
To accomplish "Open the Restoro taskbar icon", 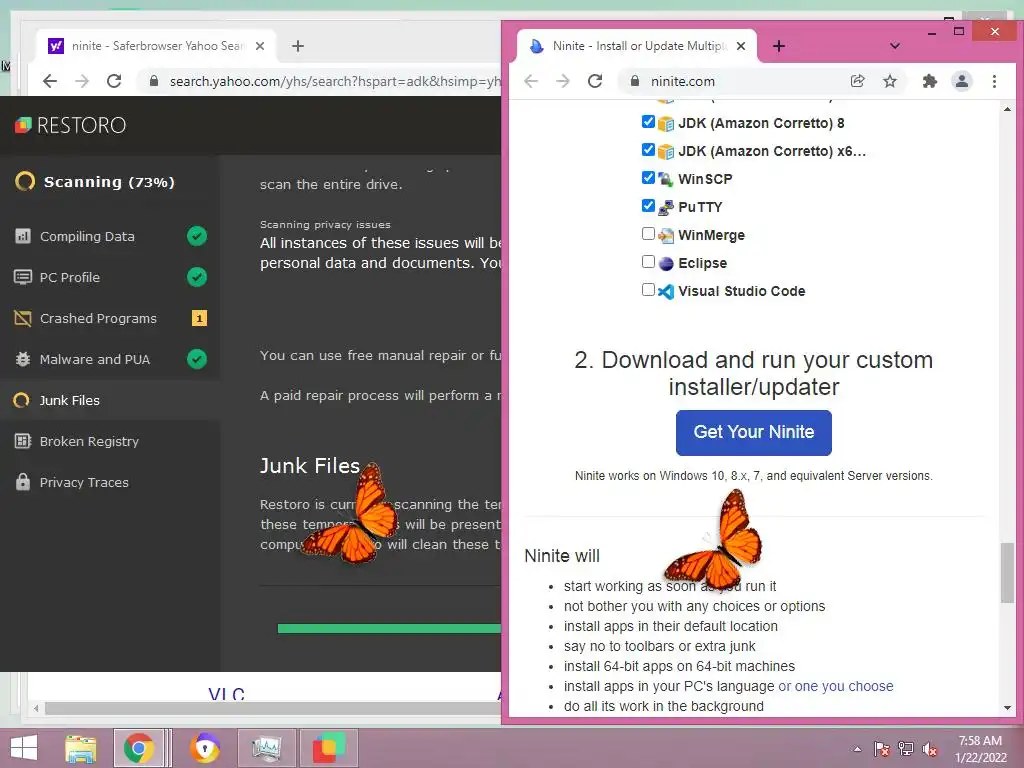I will (x=328, y=748).
